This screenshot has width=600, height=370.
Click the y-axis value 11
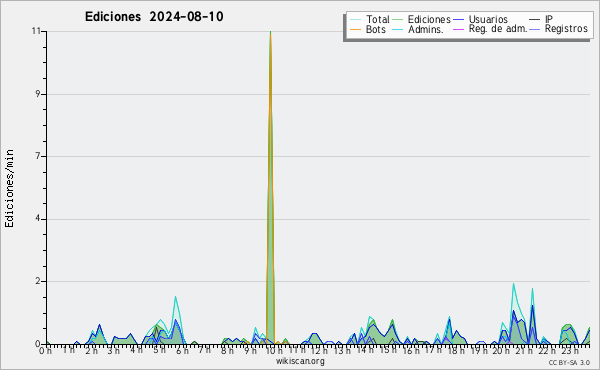click(36, 31)
